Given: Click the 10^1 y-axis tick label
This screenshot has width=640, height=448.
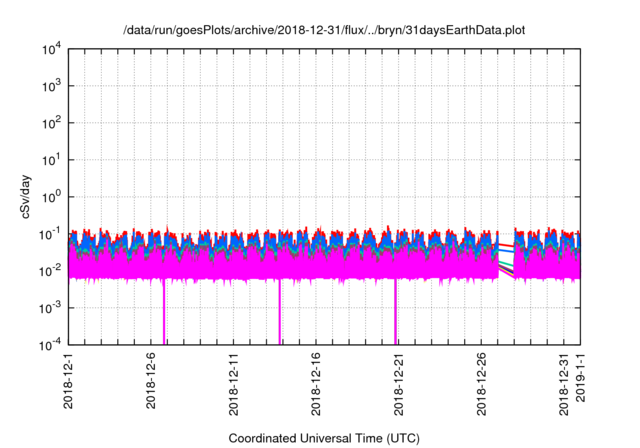Looking at the screenshot, I should click(x=52, y=160).
